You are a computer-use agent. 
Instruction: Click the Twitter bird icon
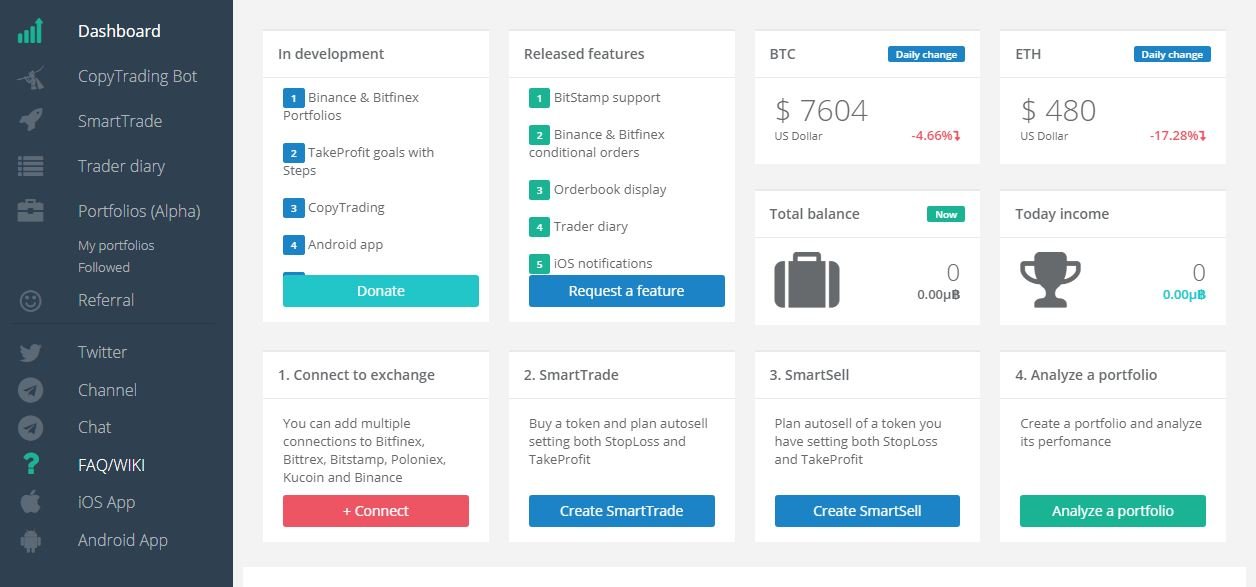[30, 352]
